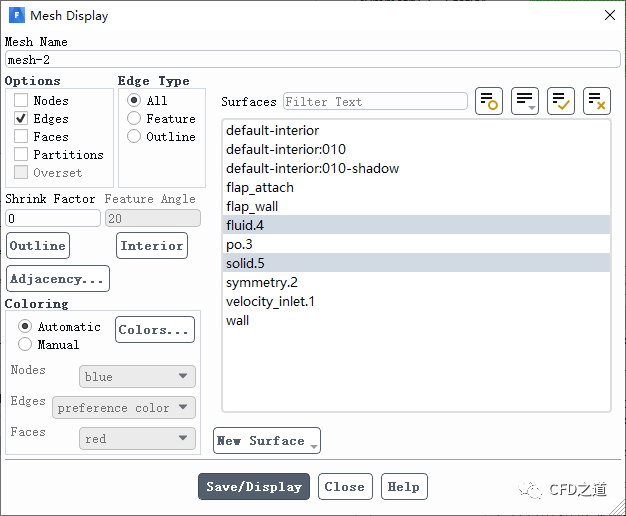Click the select all shown surfaces icon
This screenshot has height=516, width=626.
561,101
